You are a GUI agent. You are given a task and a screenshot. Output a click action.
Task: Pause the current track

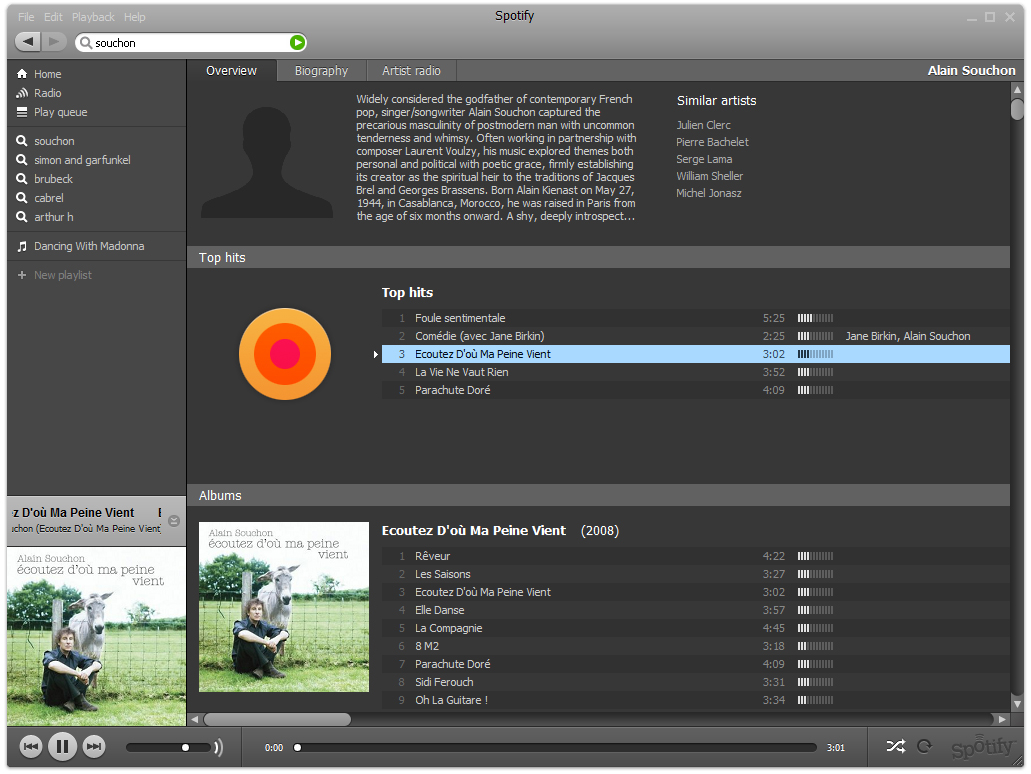62,746
